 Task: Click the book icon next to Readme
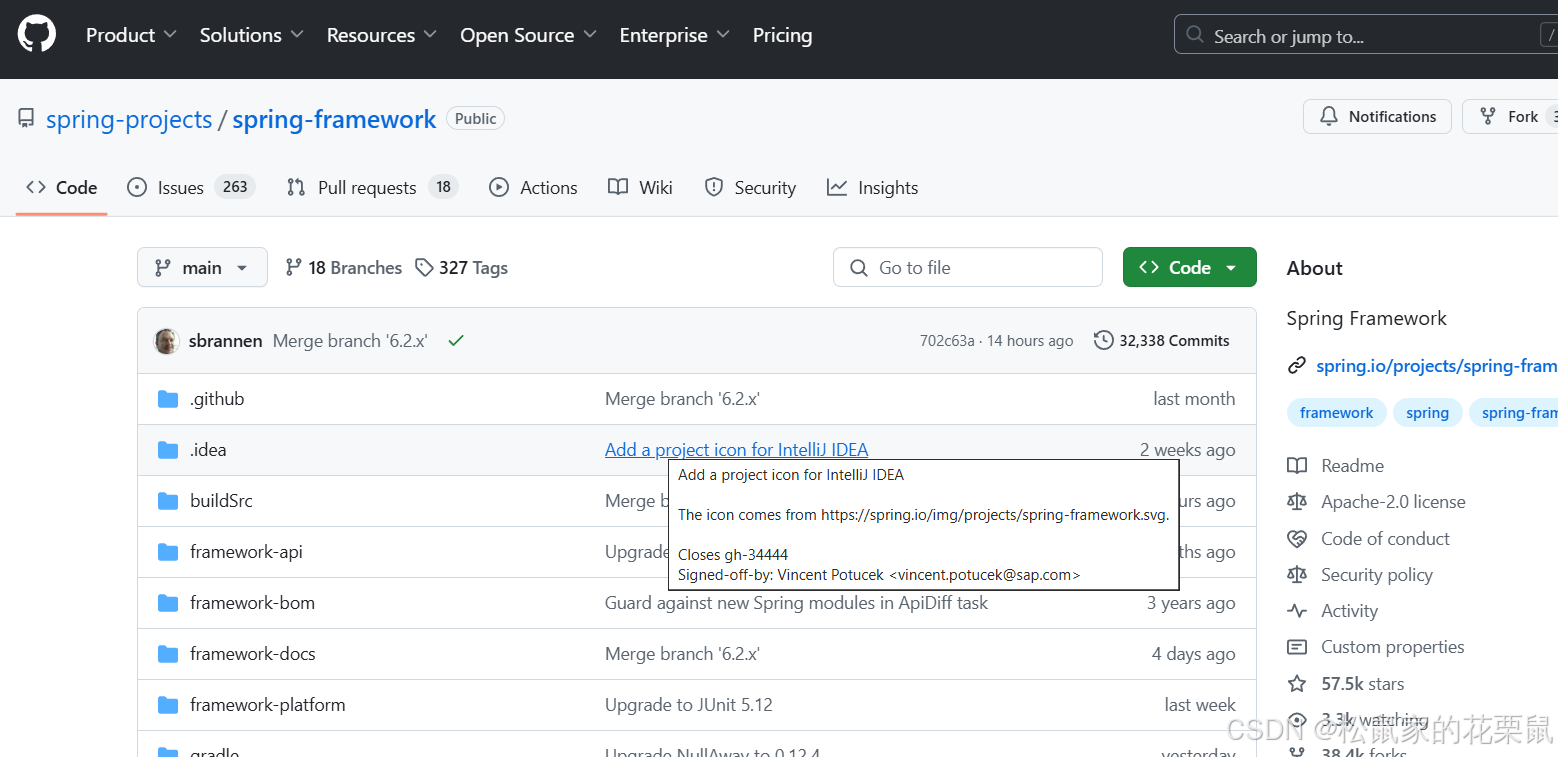coord(1297,466)
